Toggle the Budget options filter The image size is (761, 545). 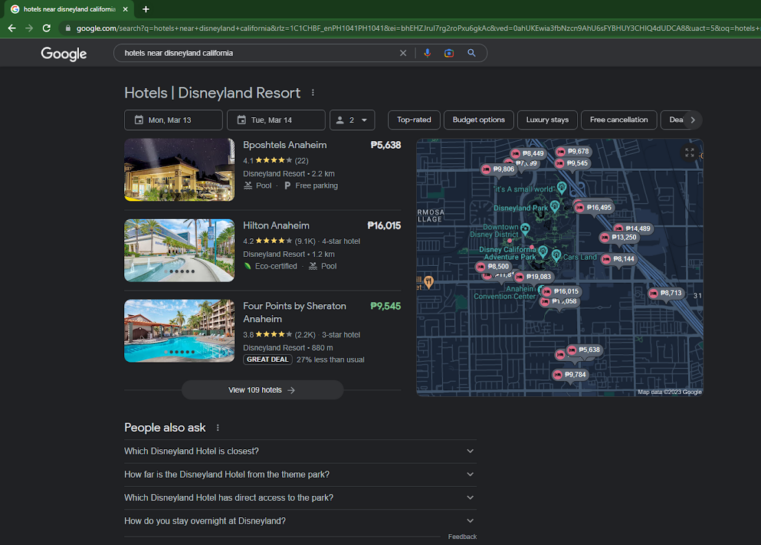[x=479, y=120]
